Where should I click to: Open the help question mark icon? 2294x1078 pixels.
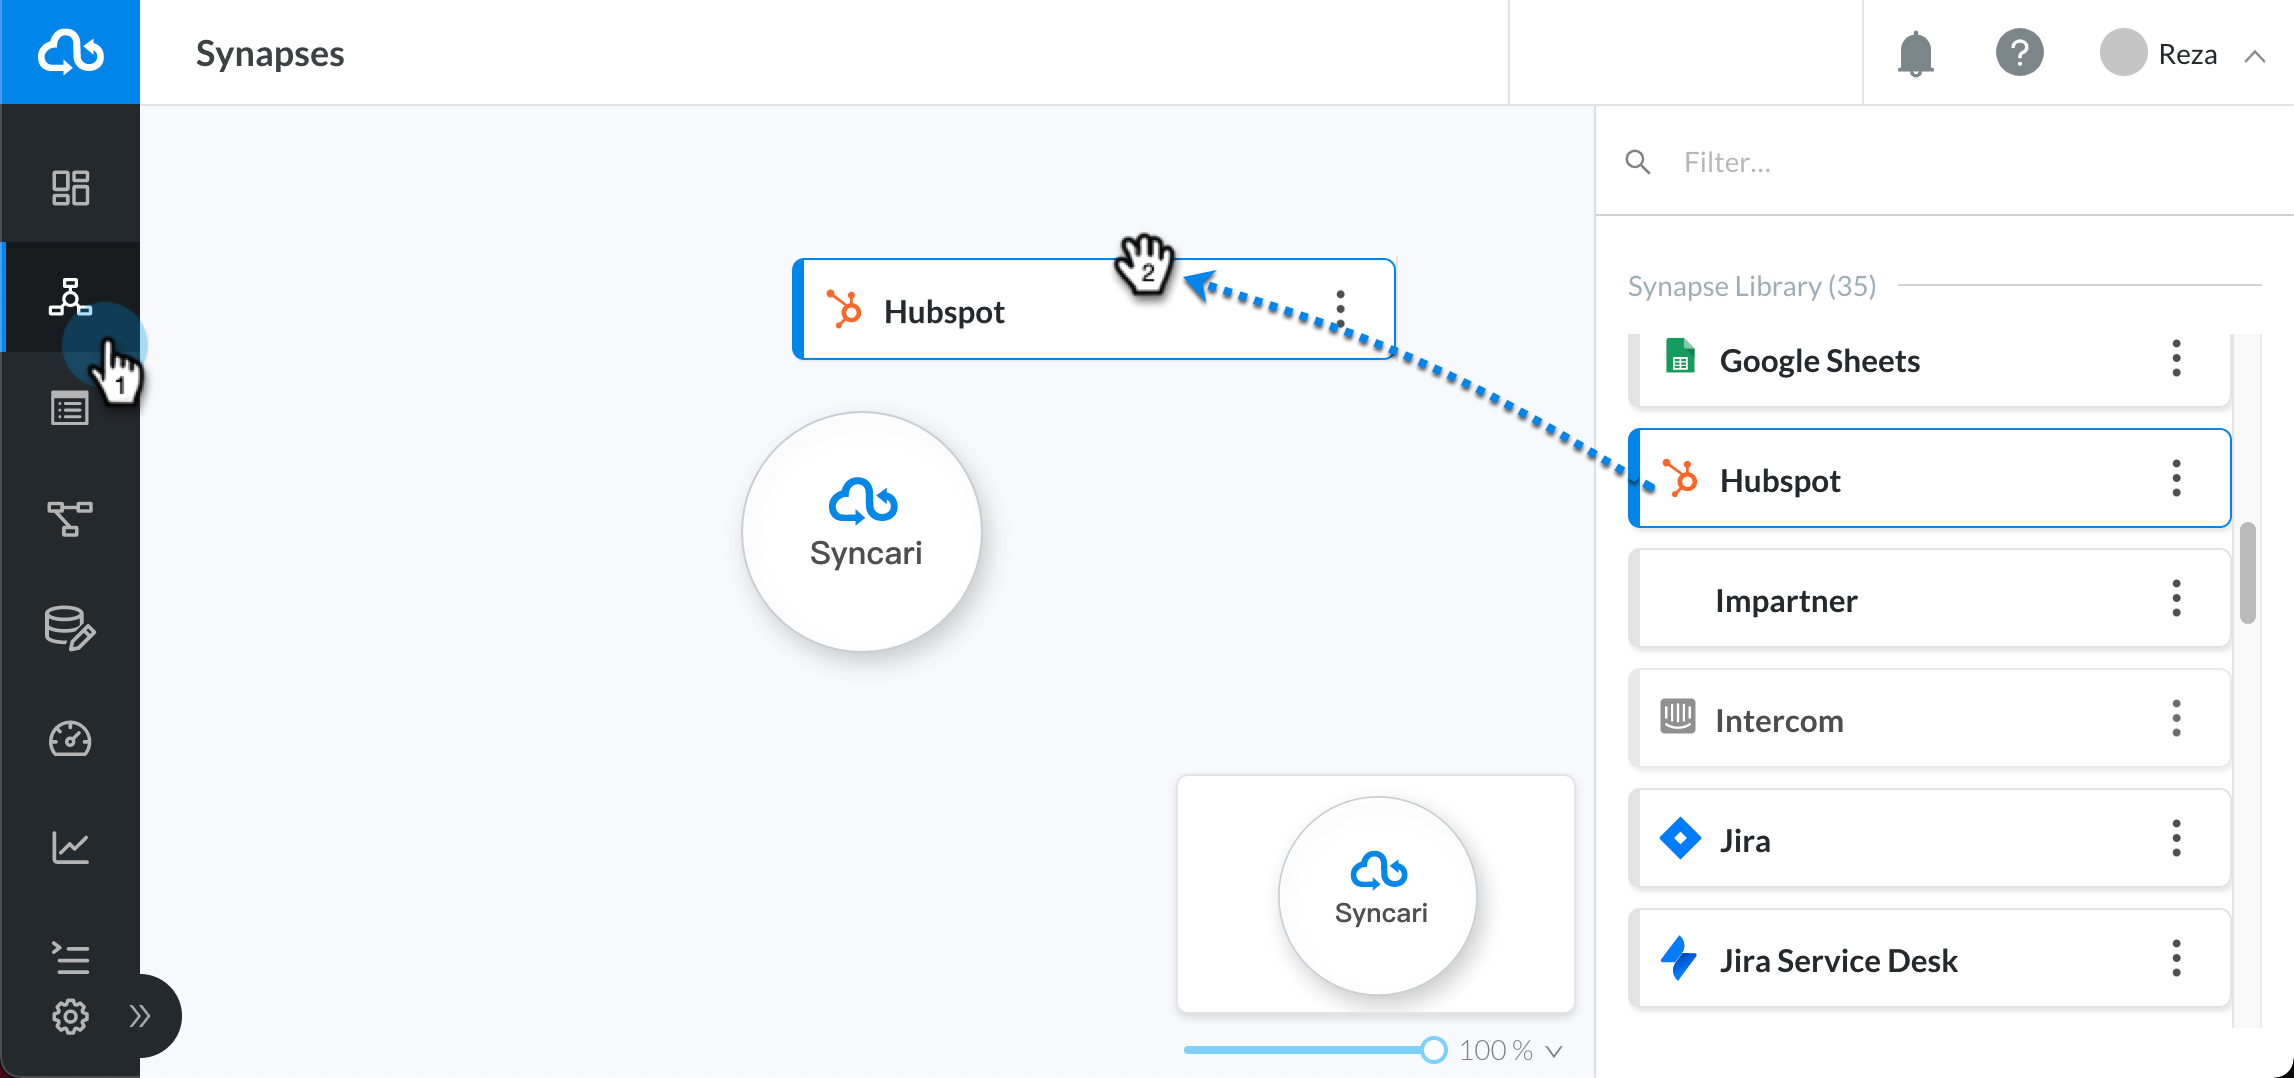(2019, 52)
